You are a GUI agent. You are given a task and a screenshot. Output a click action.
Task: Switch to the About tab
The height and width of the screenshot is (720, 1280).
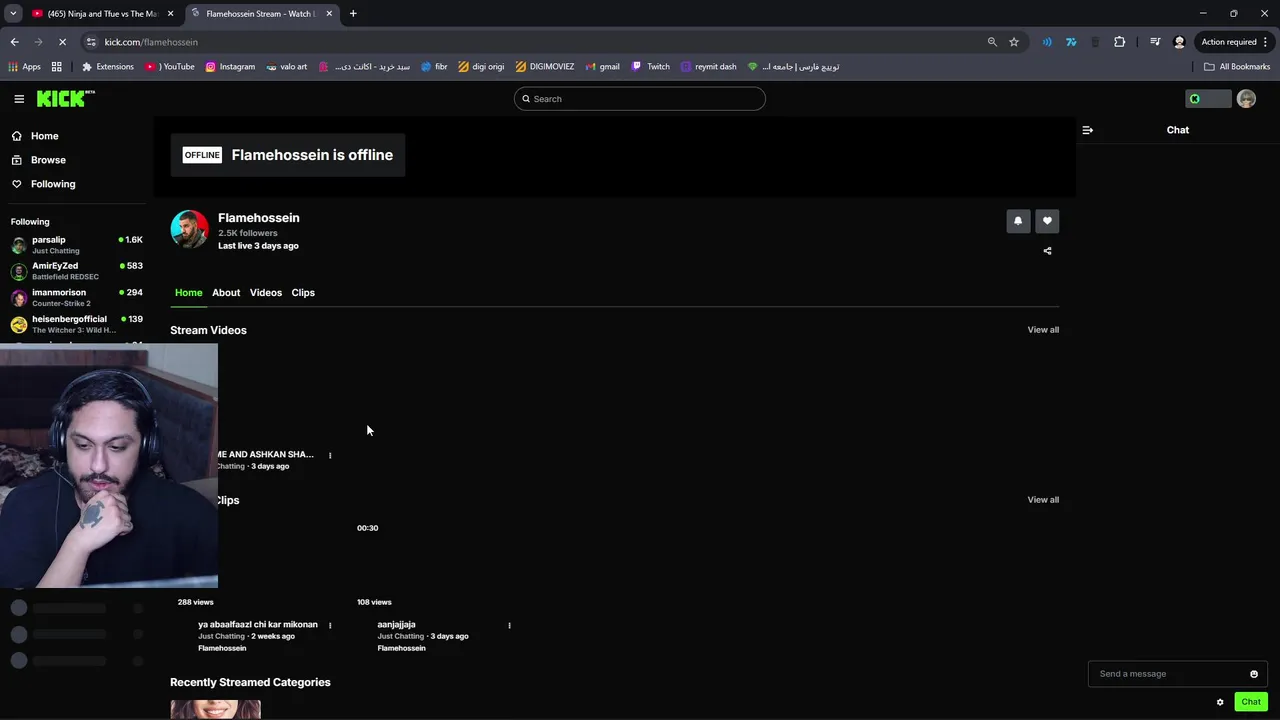[x=226, y=293]
